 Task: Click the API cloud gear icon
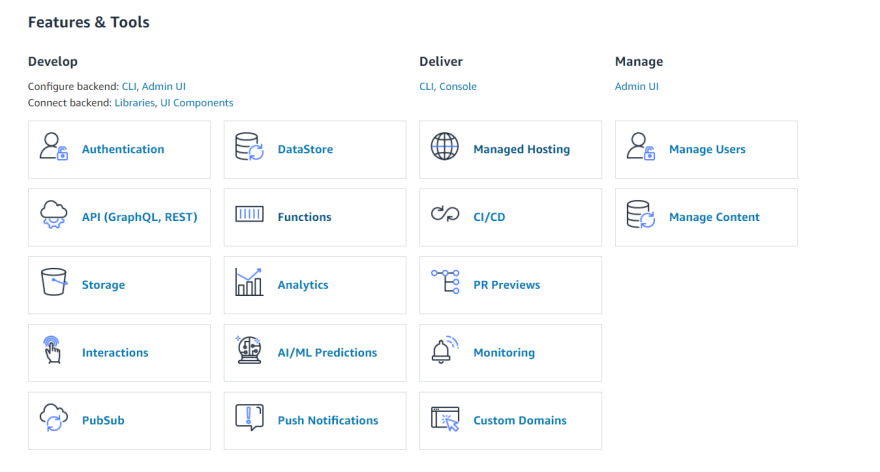(54, 214)
